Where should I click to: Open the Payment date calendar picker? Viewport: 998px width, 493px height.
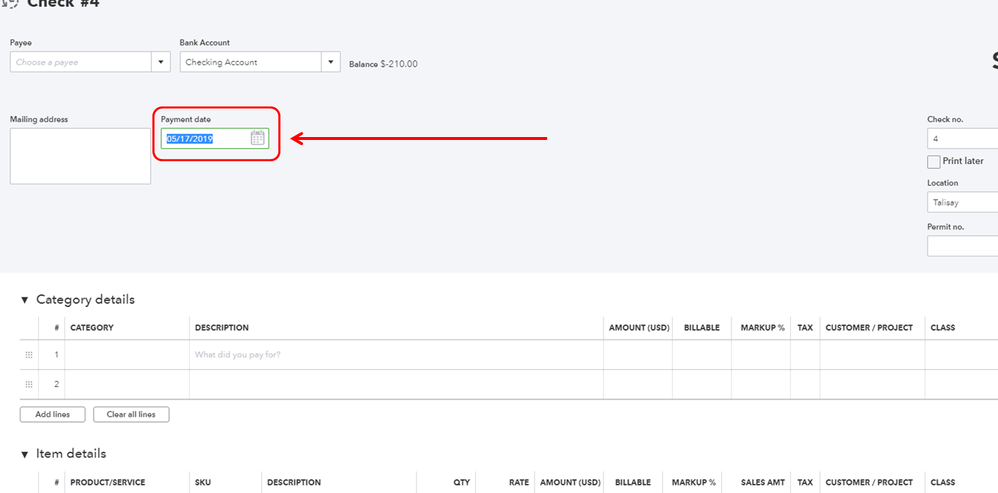click(x=257, y=138)
